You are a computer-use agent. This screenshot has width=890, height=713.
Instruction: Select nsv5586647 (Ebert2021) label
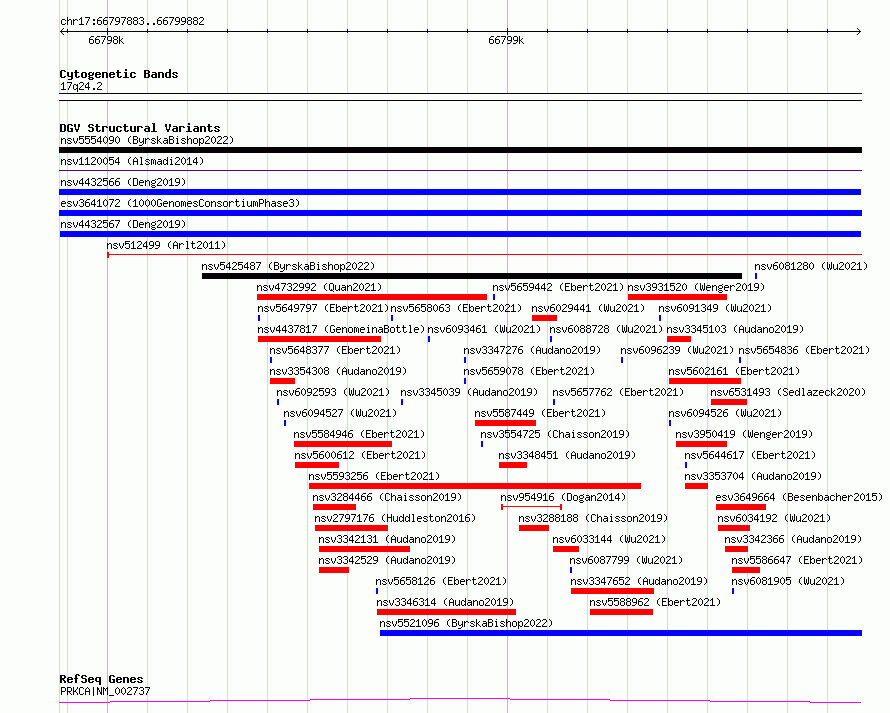(797, 560)
